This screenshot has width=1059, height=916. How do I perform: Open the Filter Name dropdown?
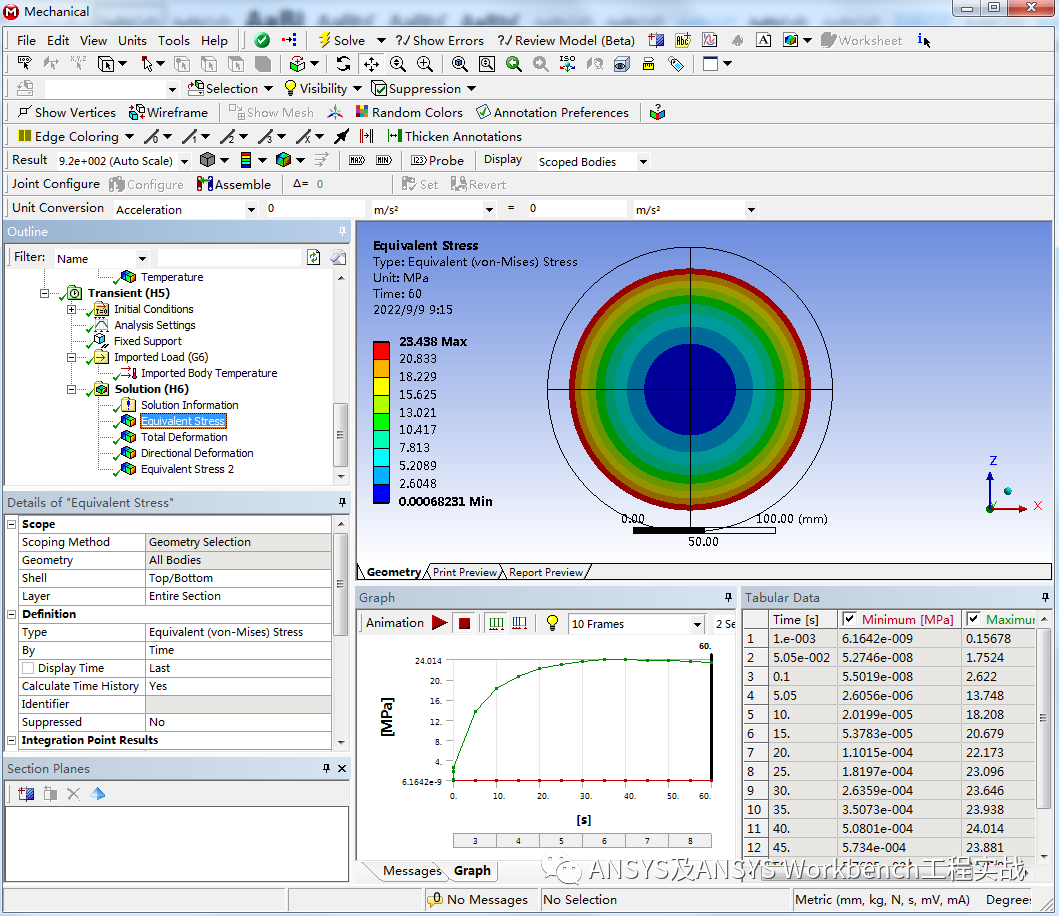tap(143, 258)
